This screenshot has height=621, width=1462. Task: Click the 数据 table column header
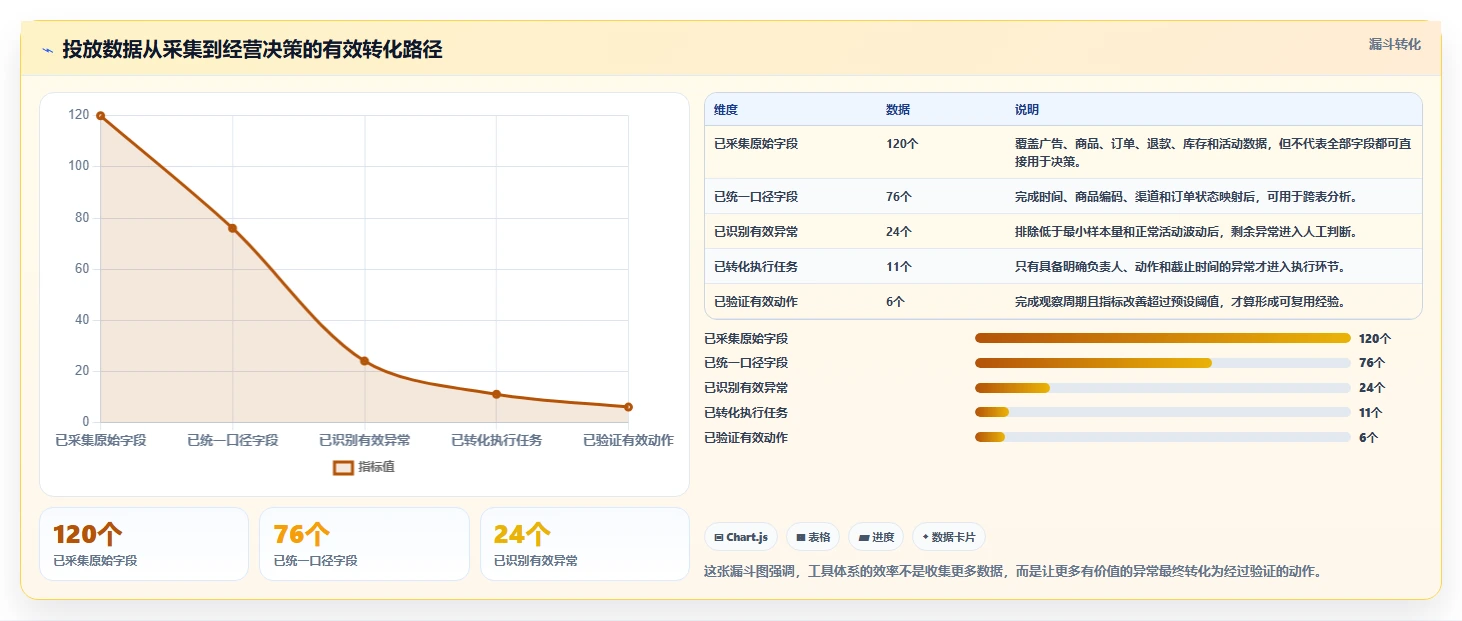click(x=898, y=110)
